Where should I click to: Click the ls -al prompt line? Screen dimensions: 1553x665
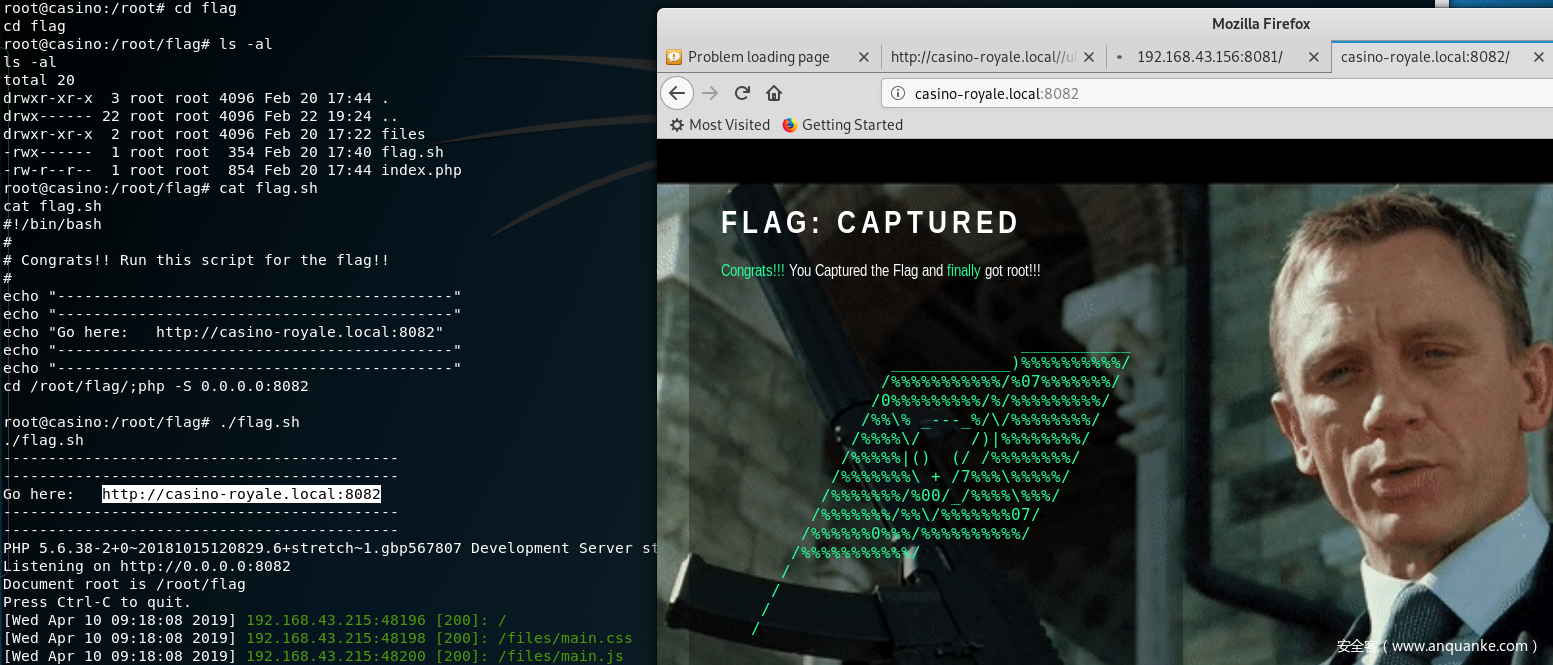(138, 44)
